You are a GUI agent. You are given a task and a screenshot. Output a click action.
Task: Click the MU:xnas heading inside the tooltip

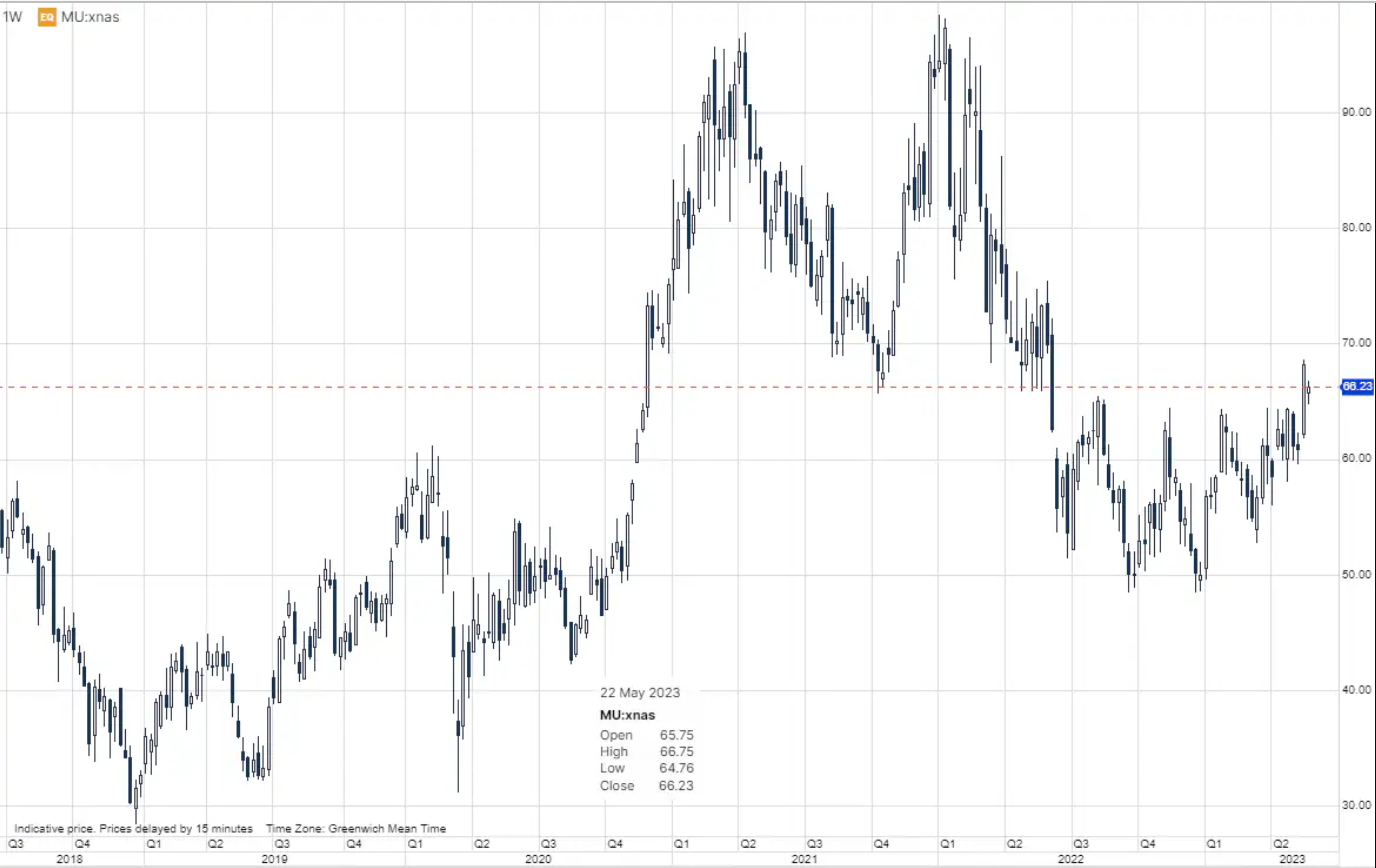pyautogui.click(x=628, y=715)
